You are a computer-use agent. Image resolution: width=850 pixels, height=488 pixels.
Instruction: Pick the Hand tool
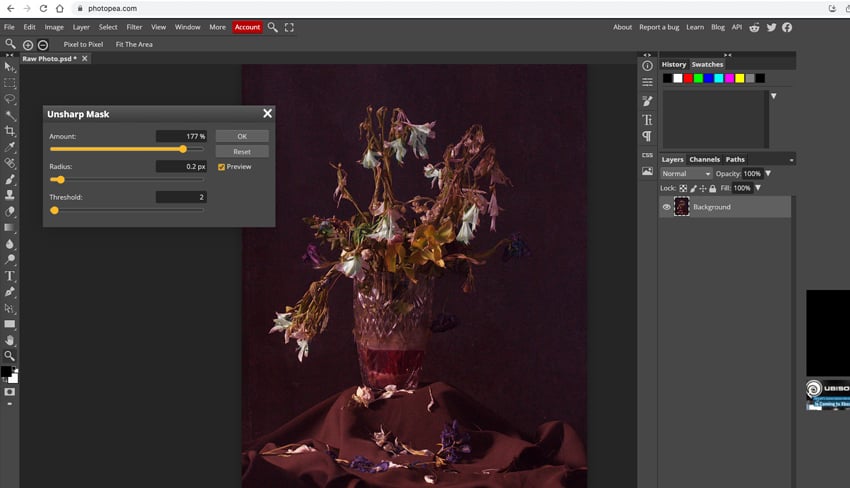coord(10,340)
